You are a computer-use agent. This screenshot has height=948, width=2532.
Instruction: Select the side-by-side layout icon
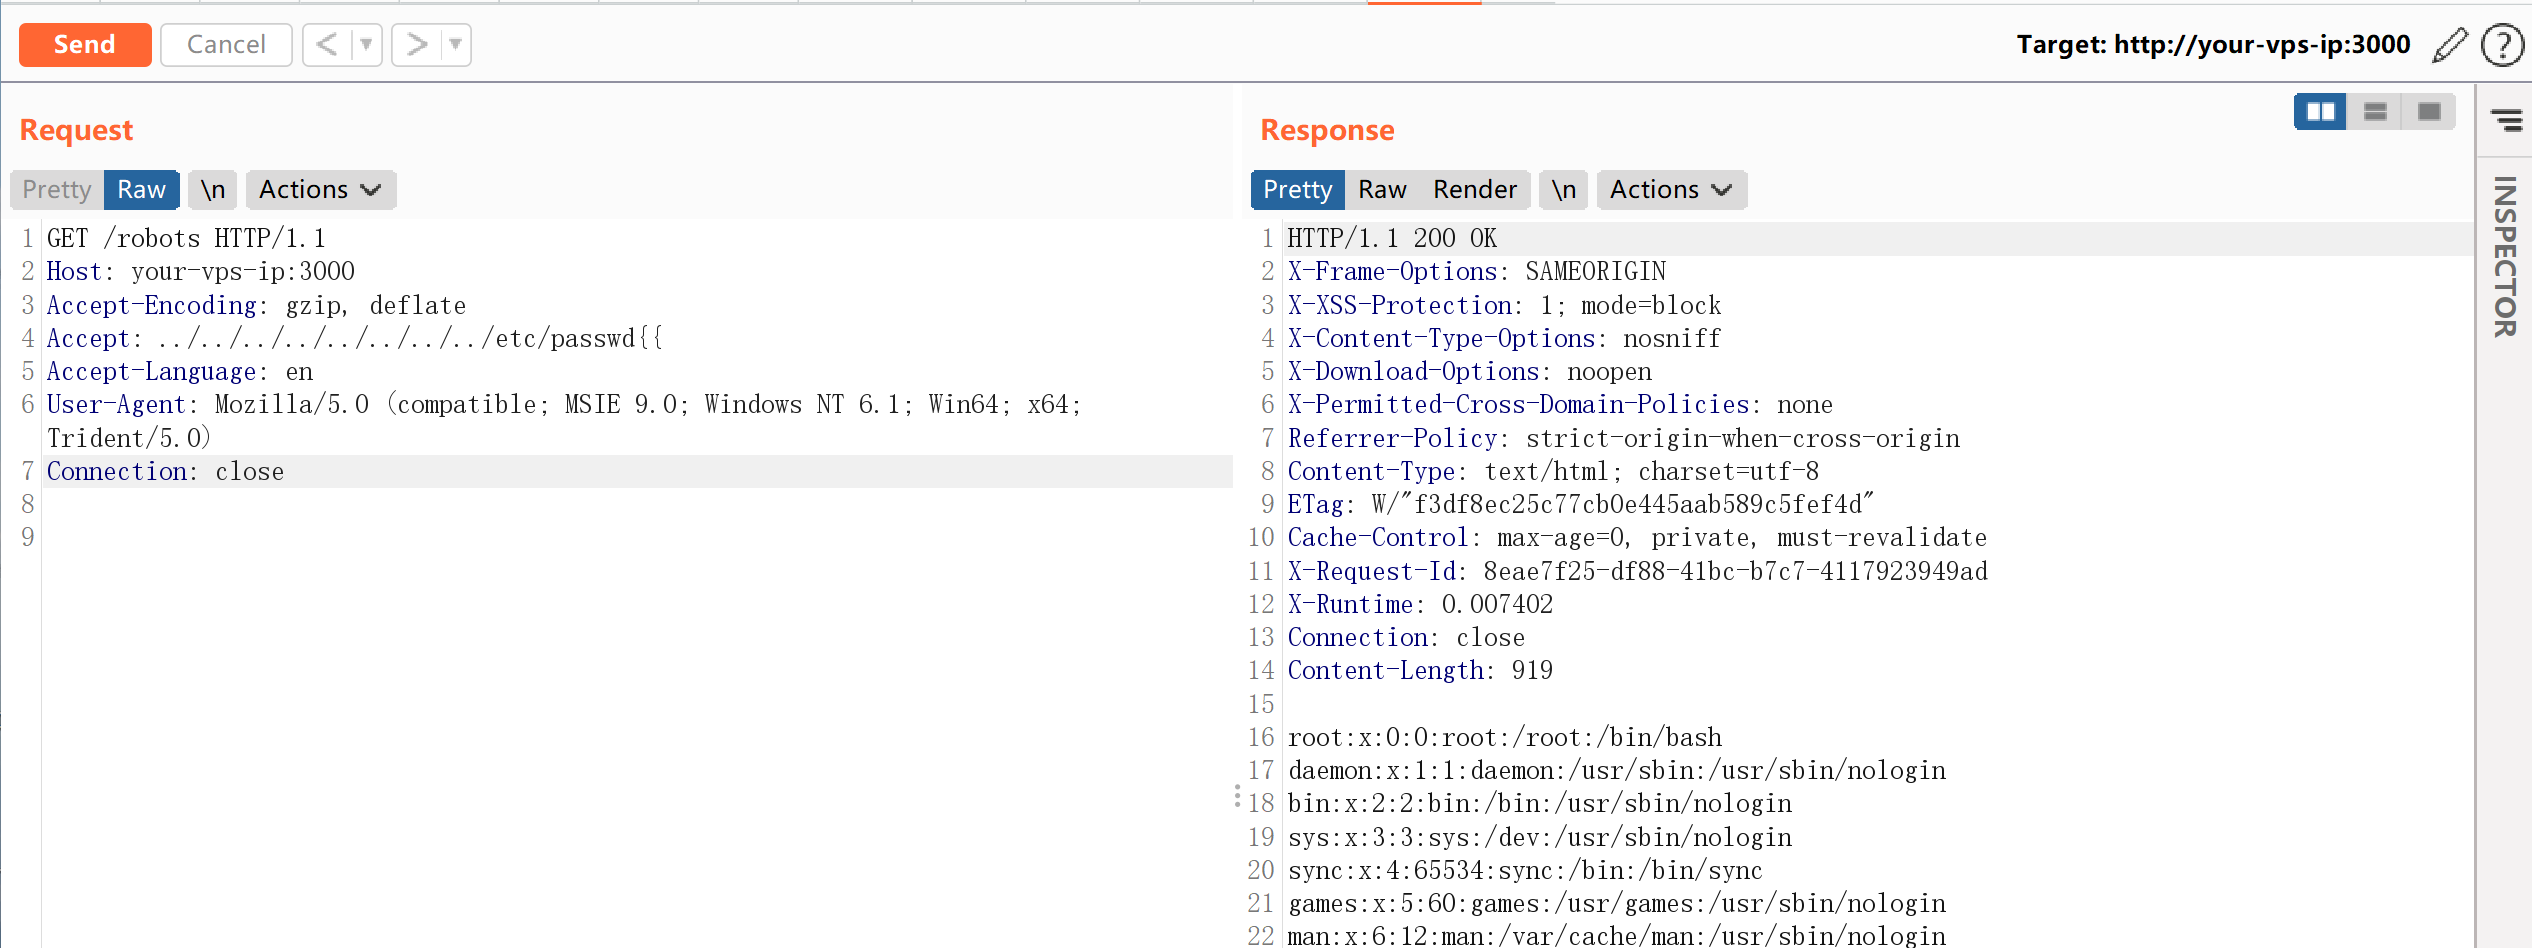click(2319, 111)
